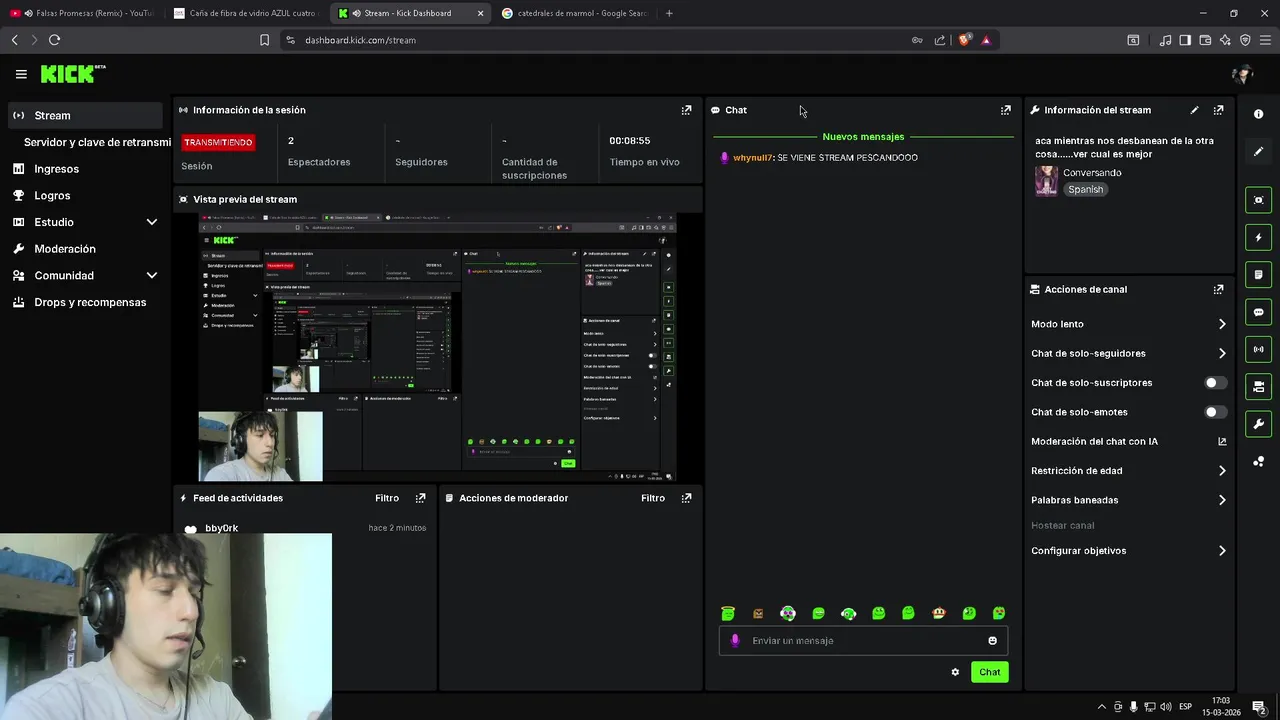1280x720 pixels.
Task: Open chat settings gear icon
Action: [x=955, y=672]
